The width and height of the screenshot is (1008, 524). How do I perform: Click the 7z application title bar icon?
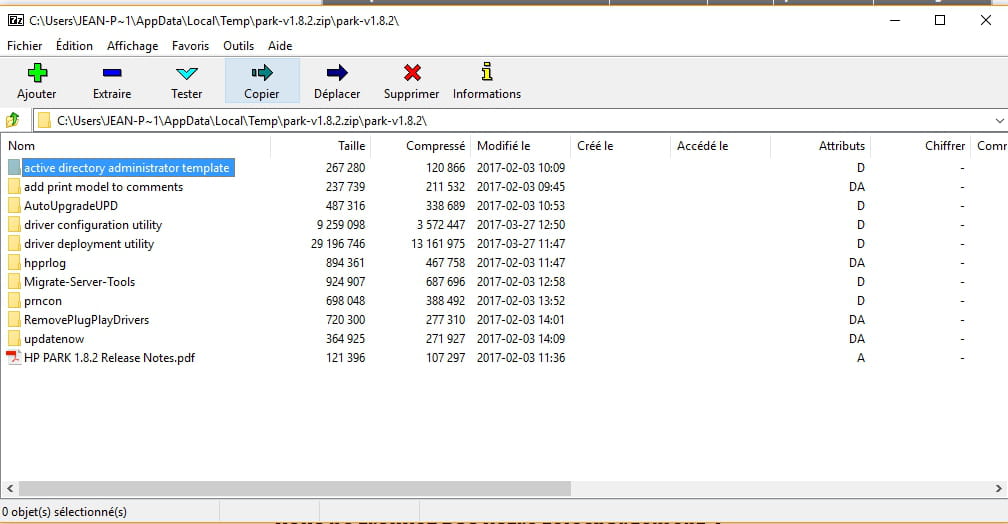15,20
